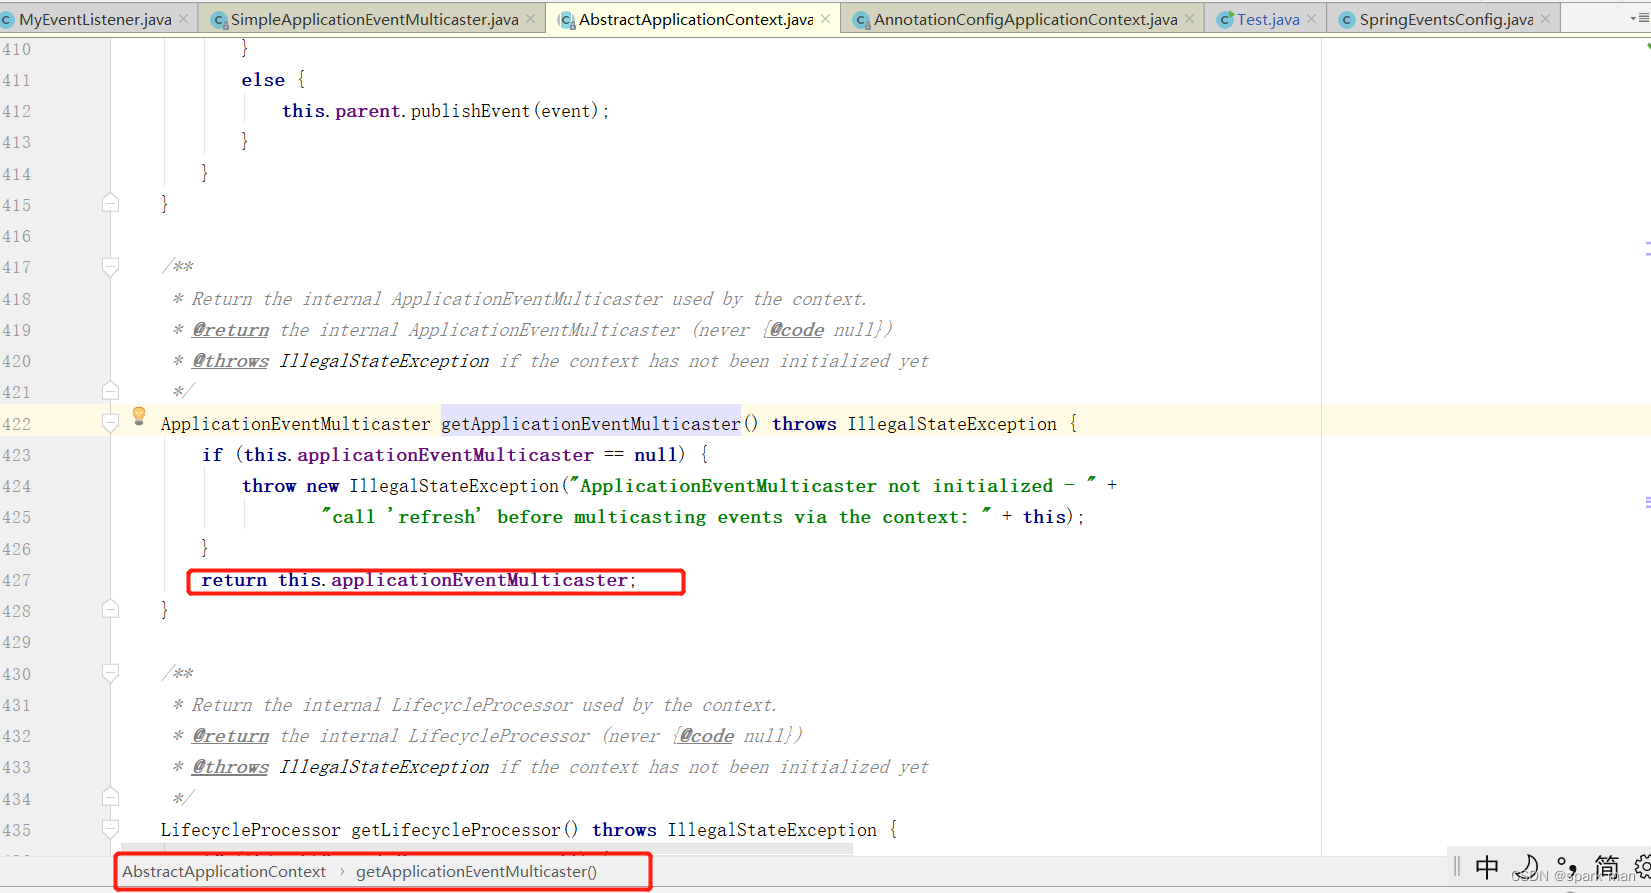Collapse the comment end fold at line 421
The height and width of the screenshot is (893, 1651).
click(110, 390)
